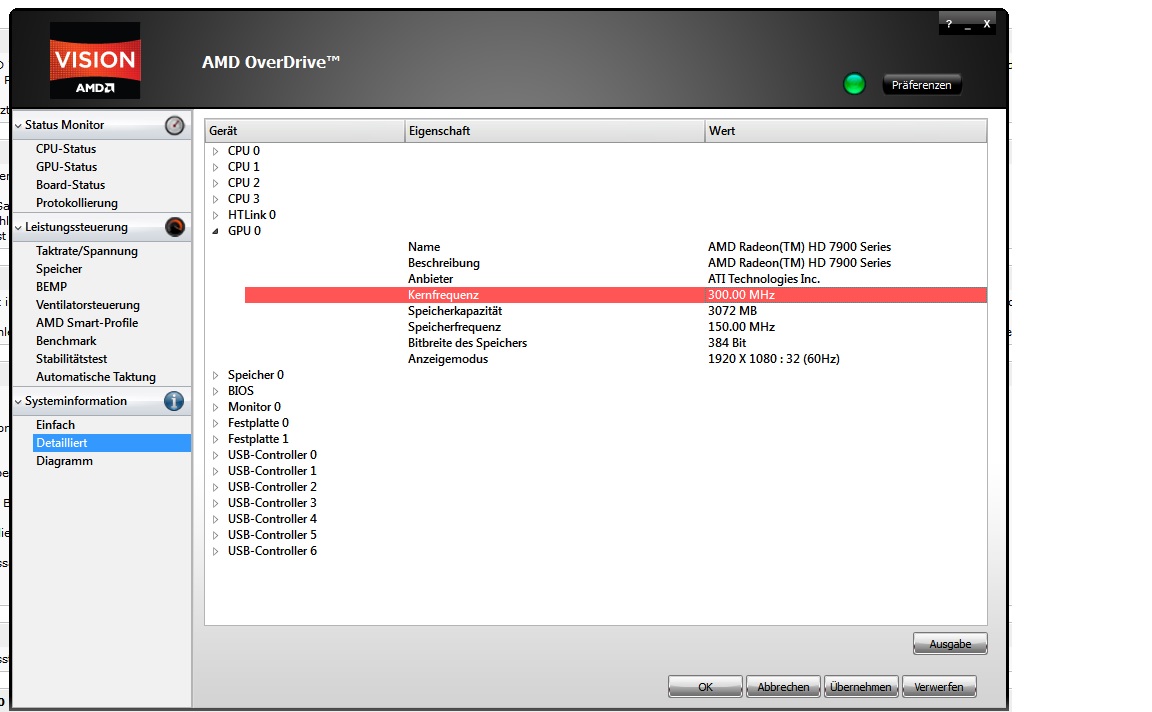Click the Systeminformation info icon
Image resolution: width=1152 pixels, height=712 pixels.
[174, 401]
